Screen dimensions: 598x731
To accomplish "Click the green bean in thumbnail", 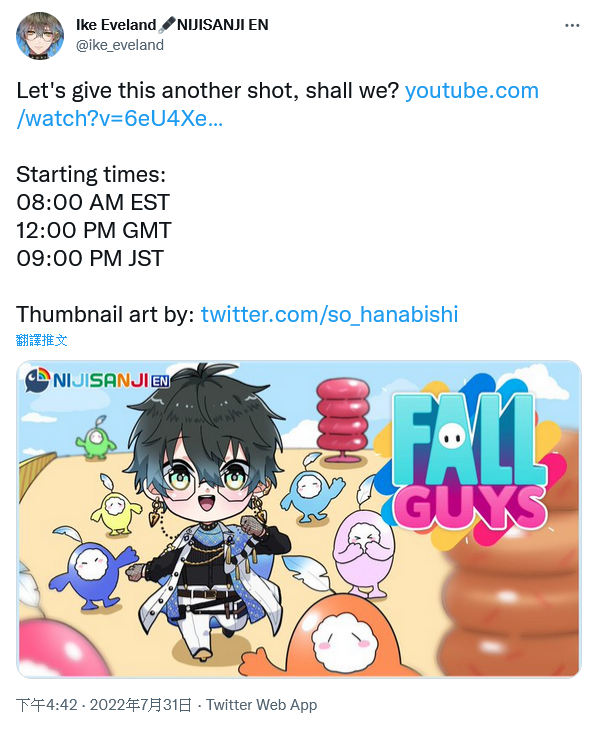I will [96, 439].
